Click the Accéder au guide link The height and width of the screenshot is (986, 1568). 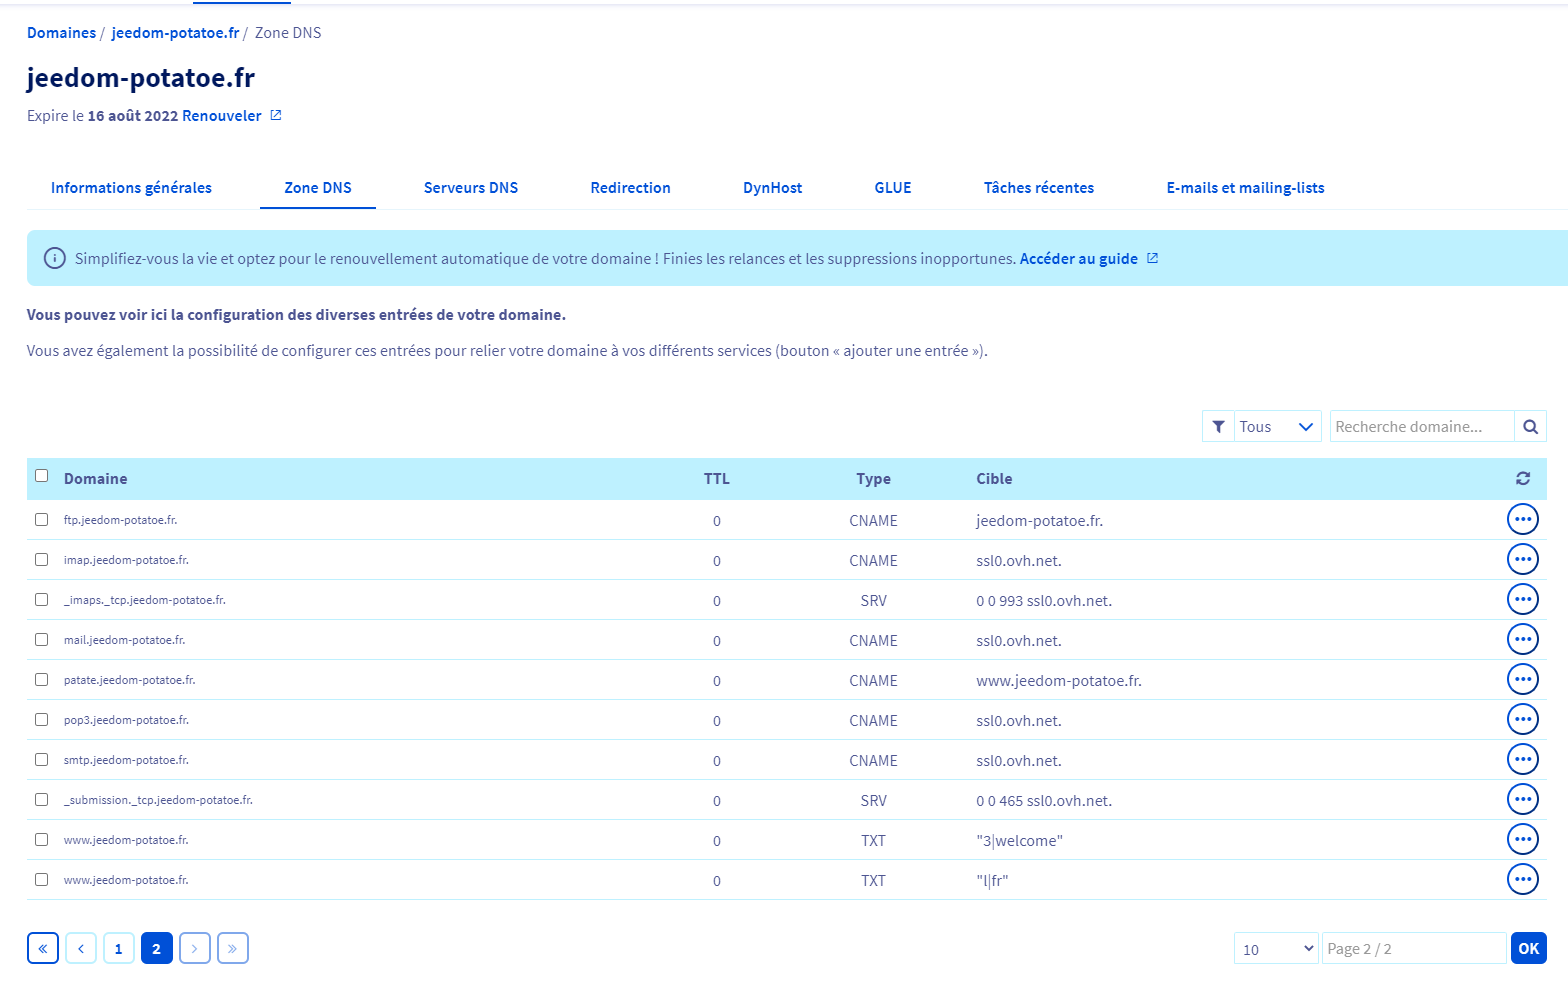click(x=1078, y=259)
